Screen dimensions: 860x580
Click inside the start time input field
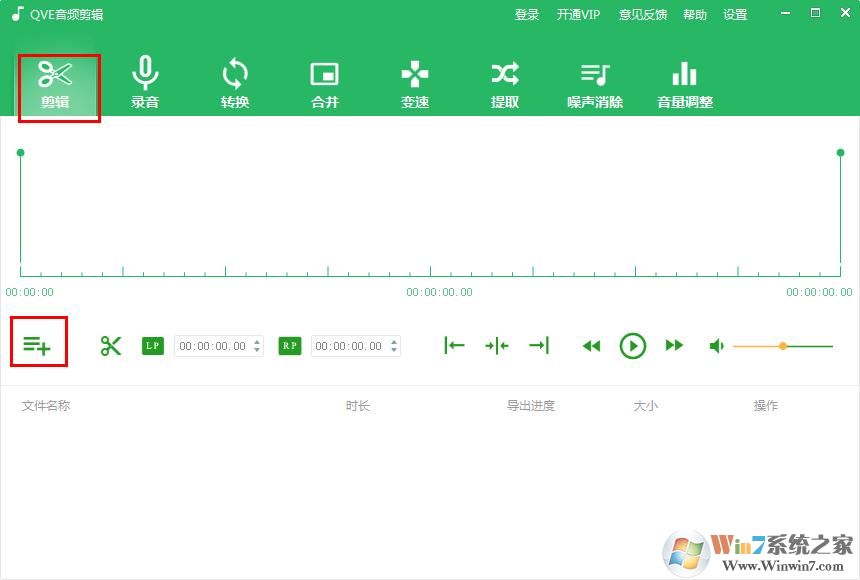(x=210, y=345)
